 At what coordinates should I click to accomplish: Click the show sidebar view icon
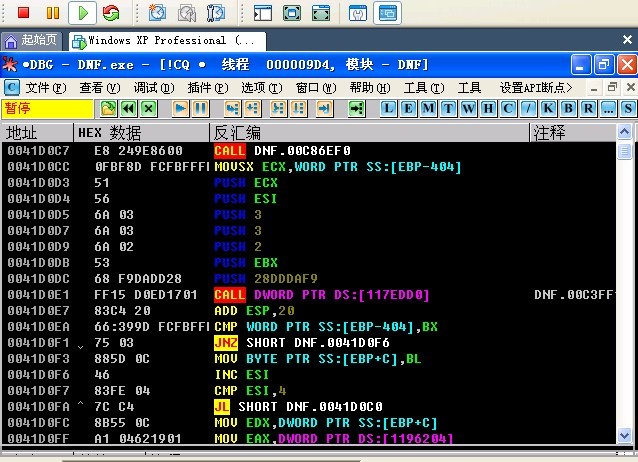coord(263,13)
